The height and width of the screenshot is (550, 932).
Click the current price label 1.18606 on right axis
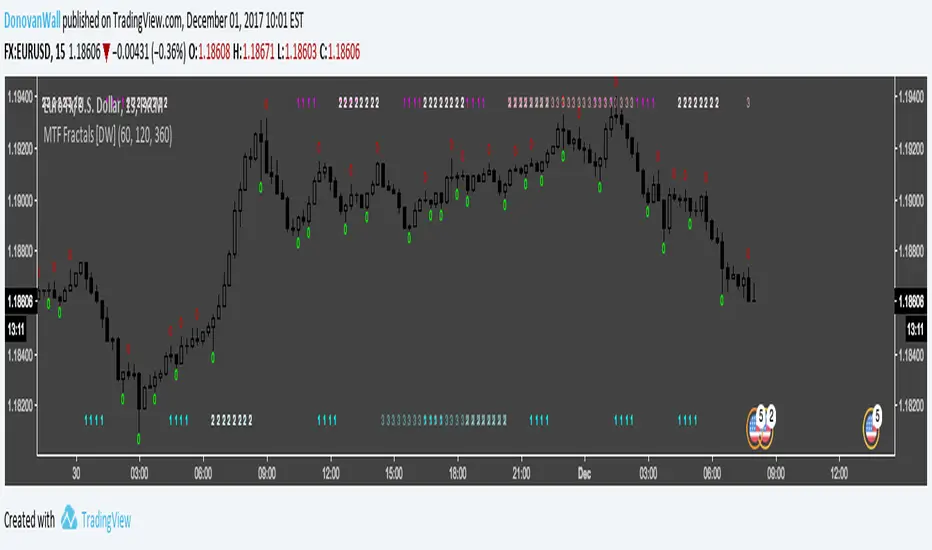click(910, 301)
